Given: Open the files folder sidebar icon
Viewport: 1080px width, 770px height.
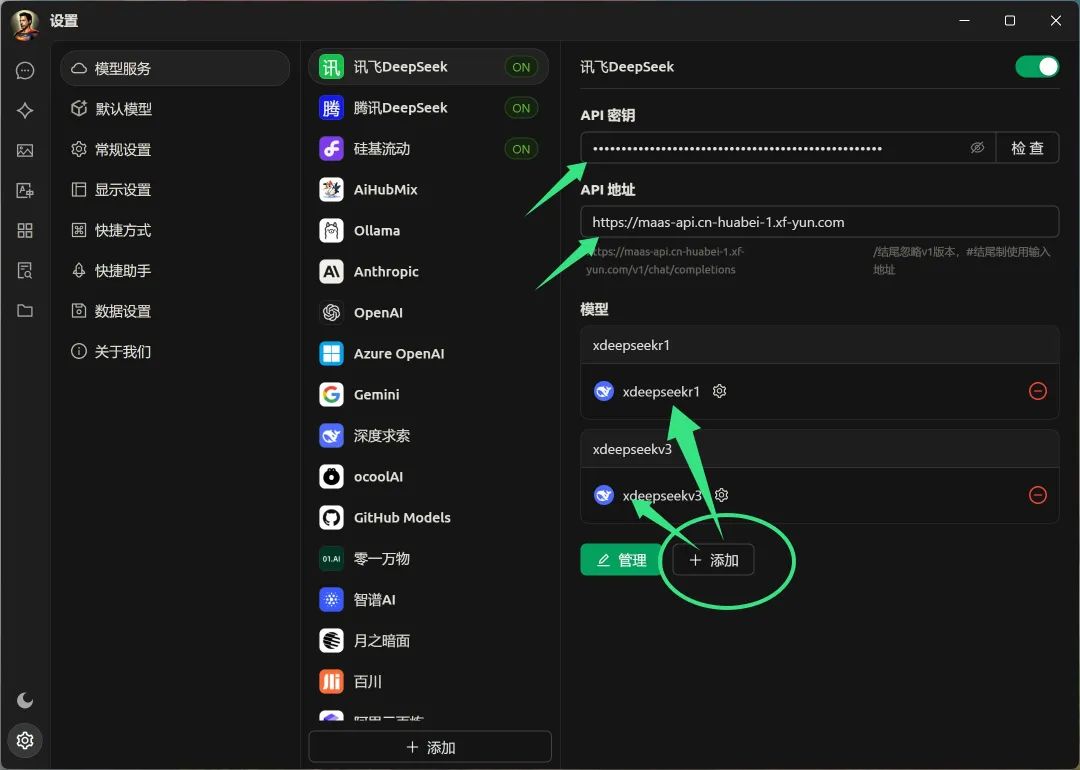Looking at the screenshot, I should coord(25,311).
